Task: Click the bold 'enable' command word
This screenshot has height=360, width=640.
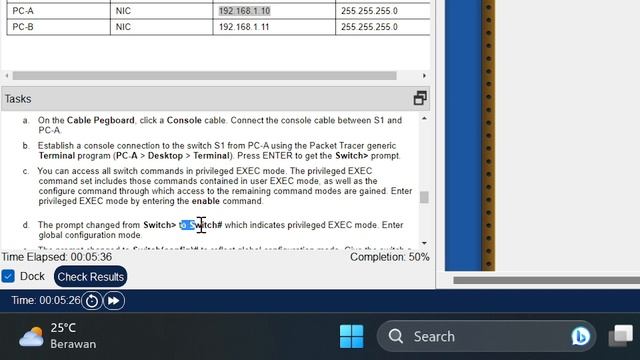Action: tap(206, 201)
